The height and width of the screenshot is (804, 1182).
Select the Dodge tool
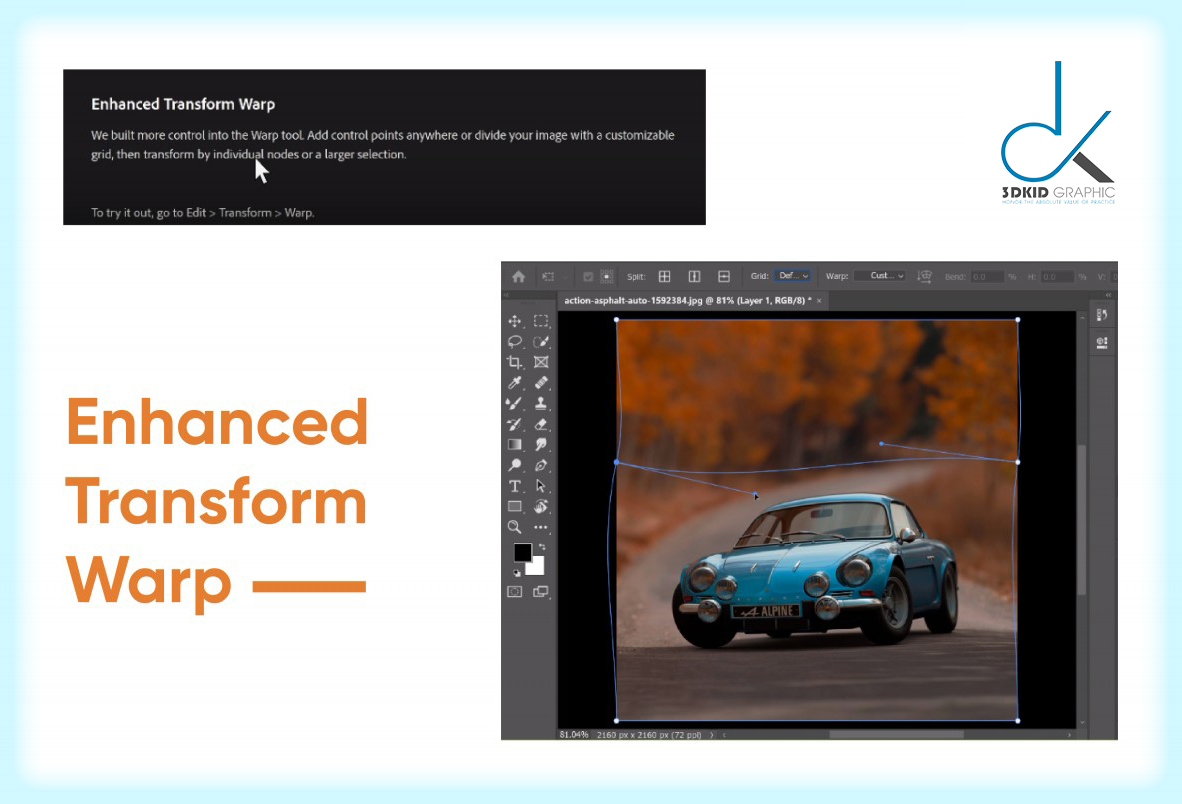515,465
